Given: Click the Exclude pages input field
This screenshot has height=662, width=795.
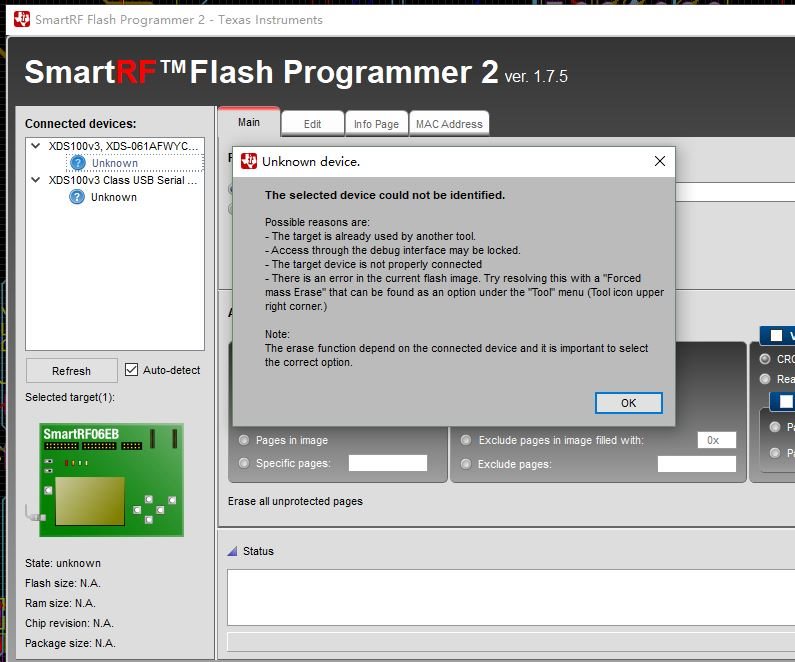Looking at the screenshot, I should pyautogui.click(x=697, y=464).
